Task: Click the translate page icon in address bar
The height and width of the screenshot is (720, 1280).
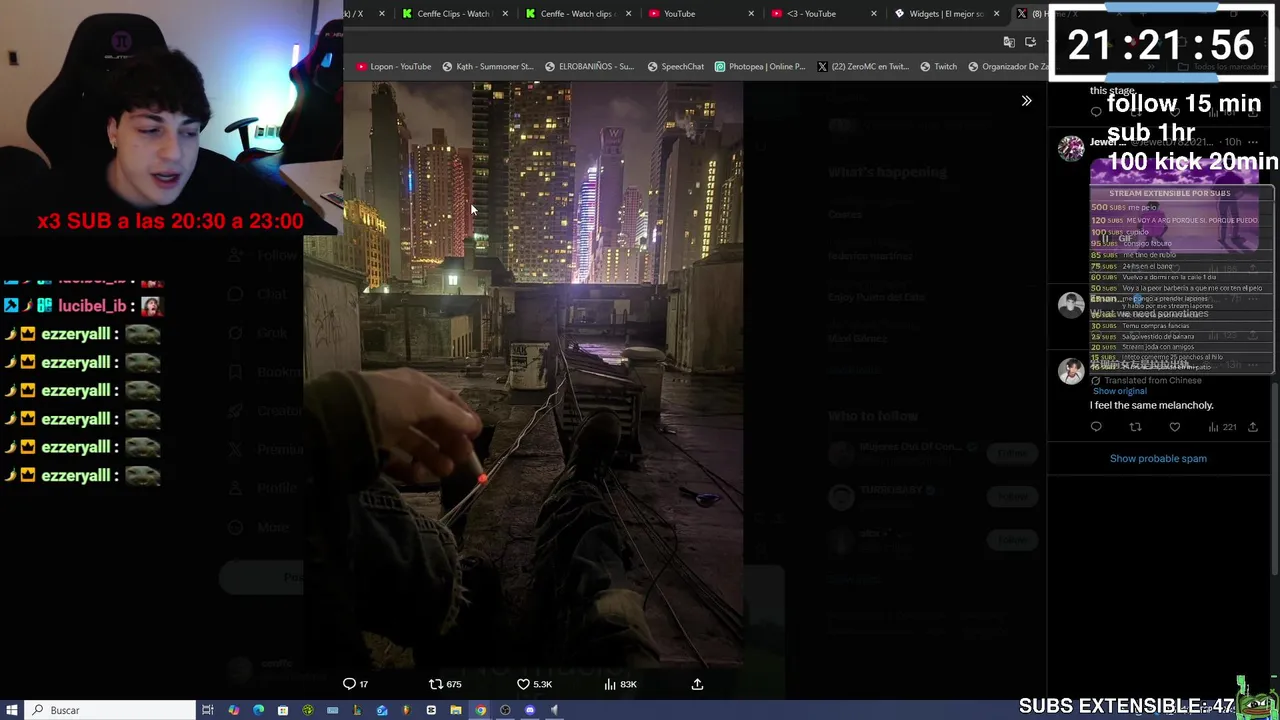Action: pyautogui.click(x=1009, y=42)
